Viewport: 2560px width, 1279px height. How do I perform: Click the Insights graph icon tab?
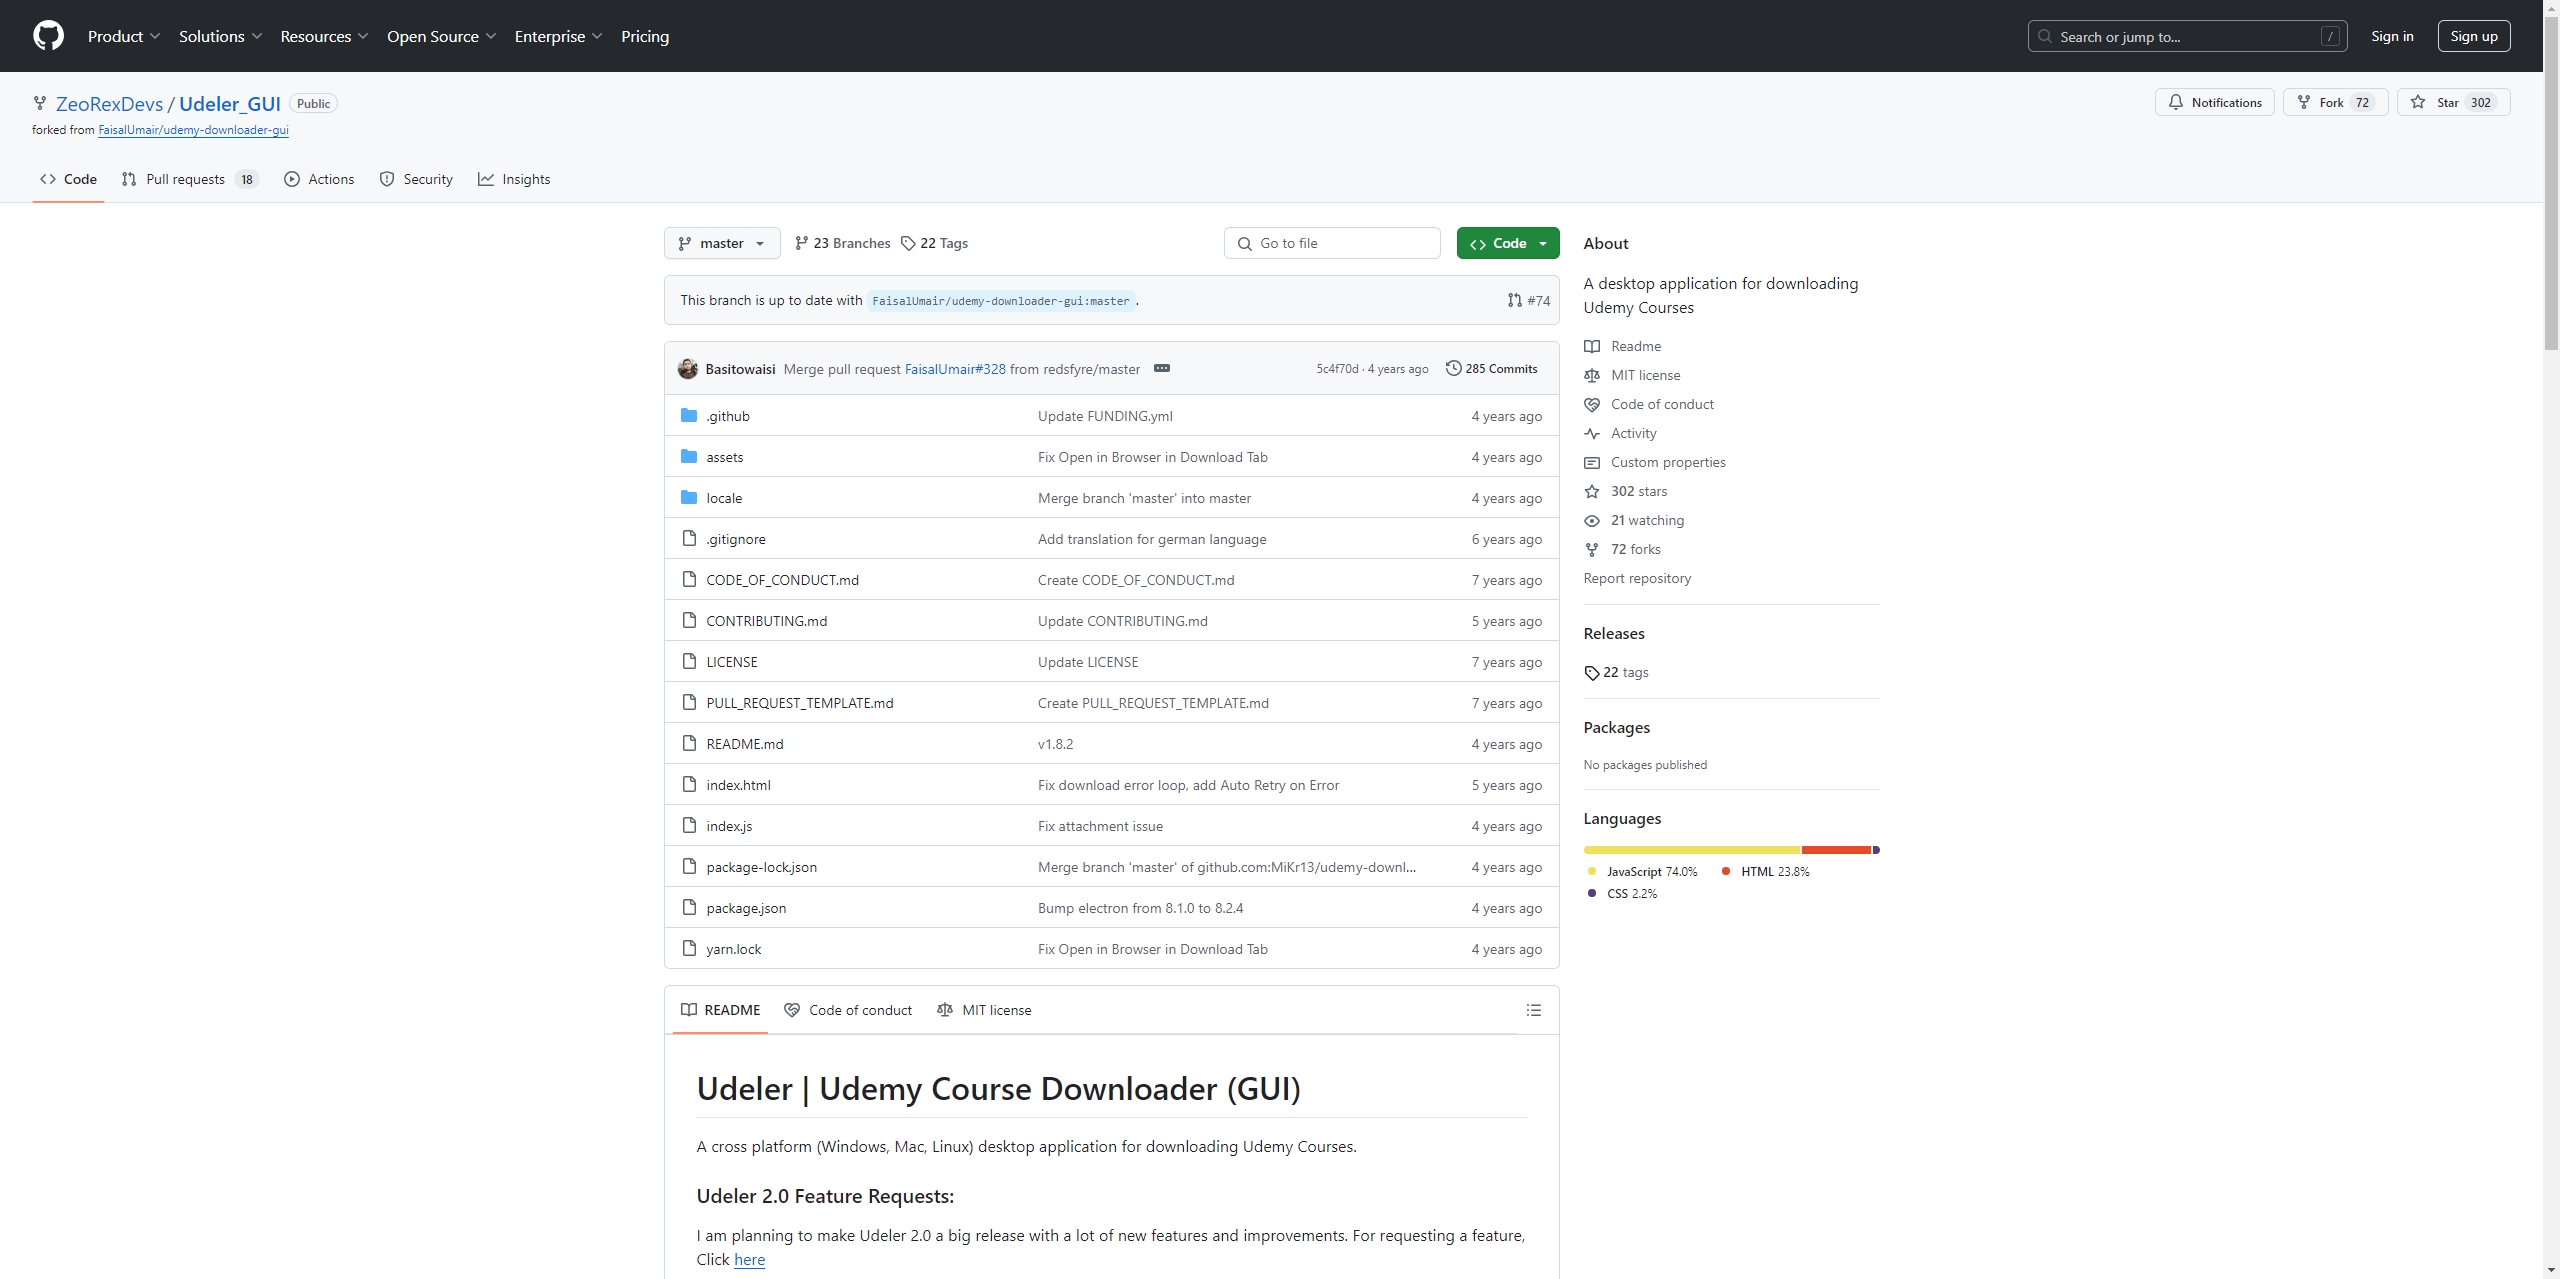513,178
